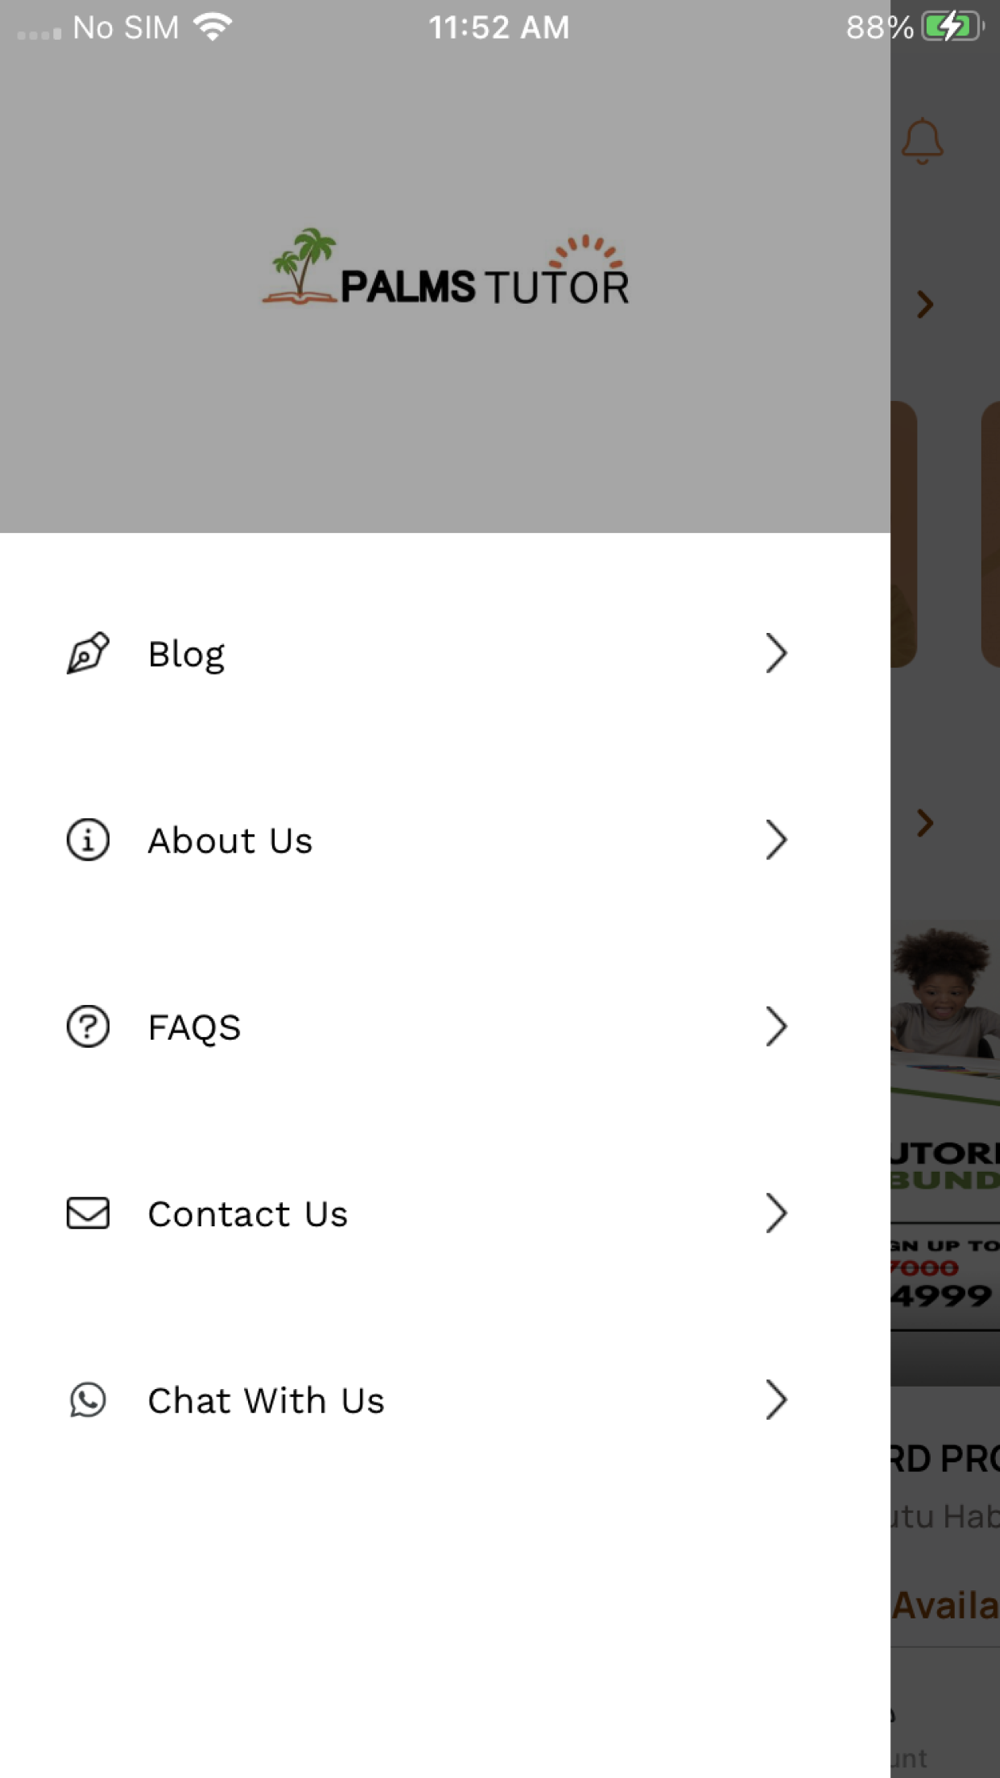
Task: Tap the battery charging status icon
Action: click(x=953, y=27)
